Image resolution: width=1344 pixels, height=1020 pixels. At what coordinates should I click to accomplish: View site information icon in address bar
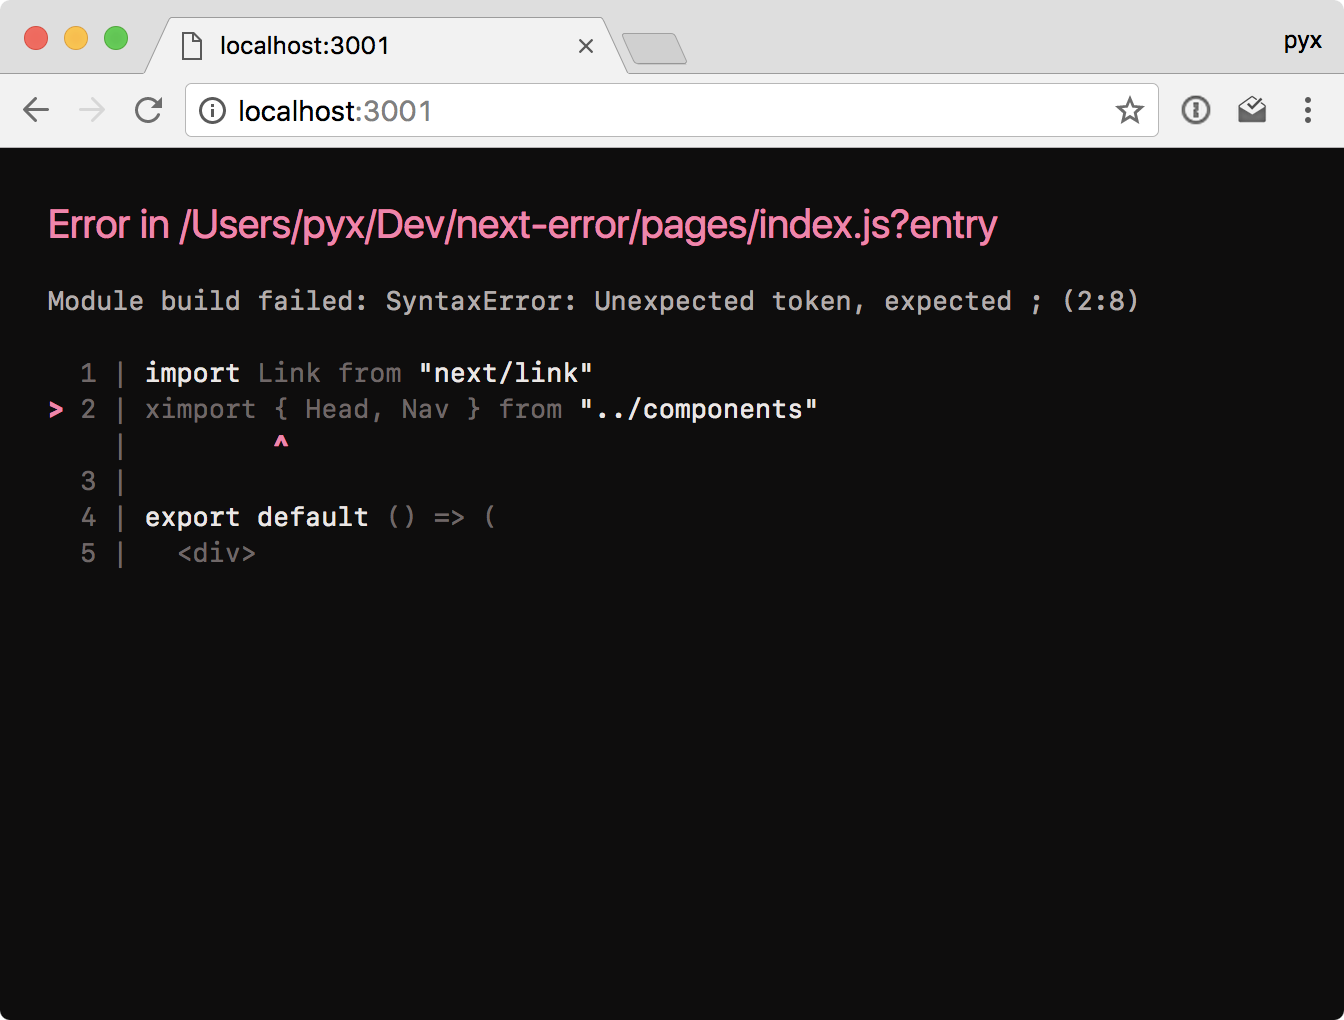212,110
